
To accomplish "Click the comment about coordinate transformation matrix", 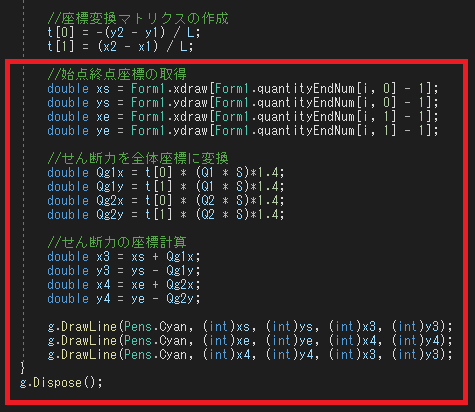I will pos(138,19).
